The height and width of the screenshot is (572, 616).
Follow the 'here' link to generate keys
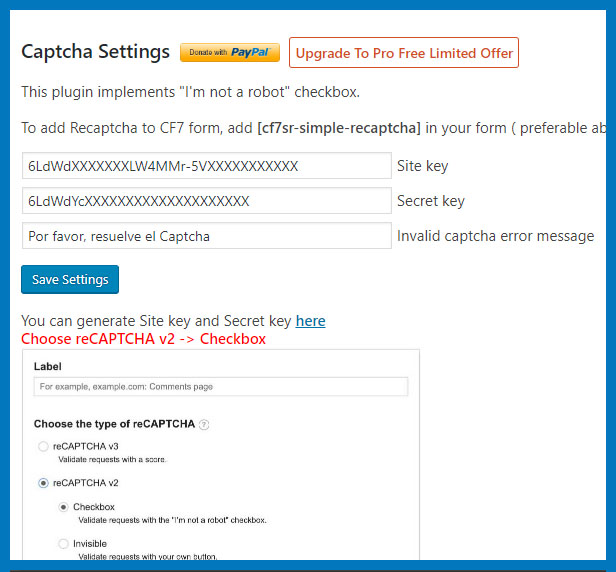click(x=310, y=321)
